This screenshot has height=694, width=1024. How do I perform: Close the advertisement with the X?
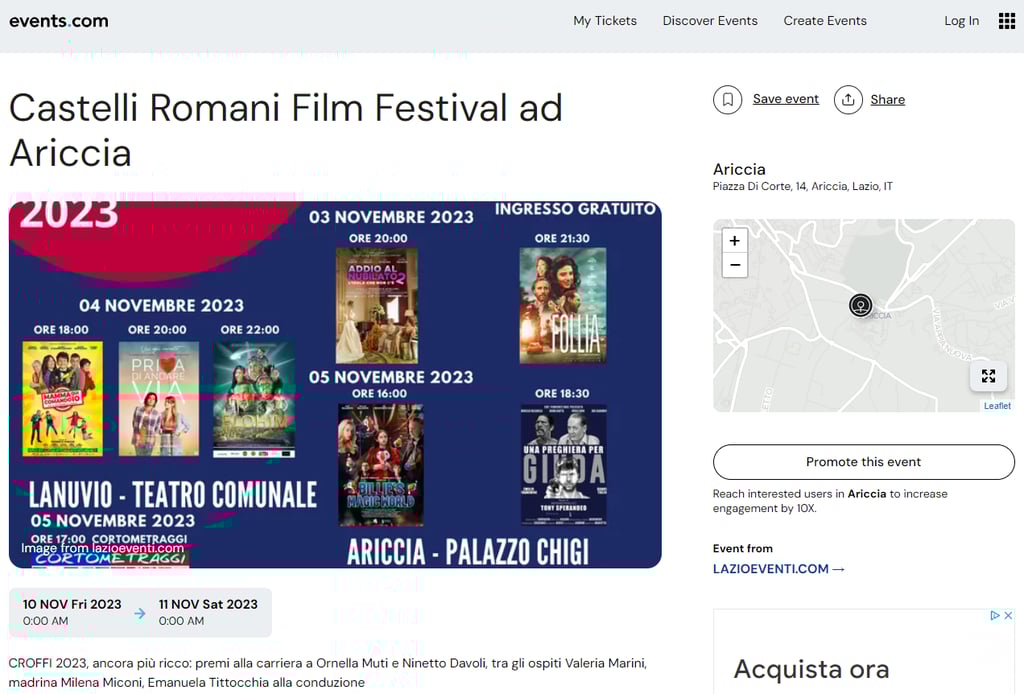point(1008,616)
